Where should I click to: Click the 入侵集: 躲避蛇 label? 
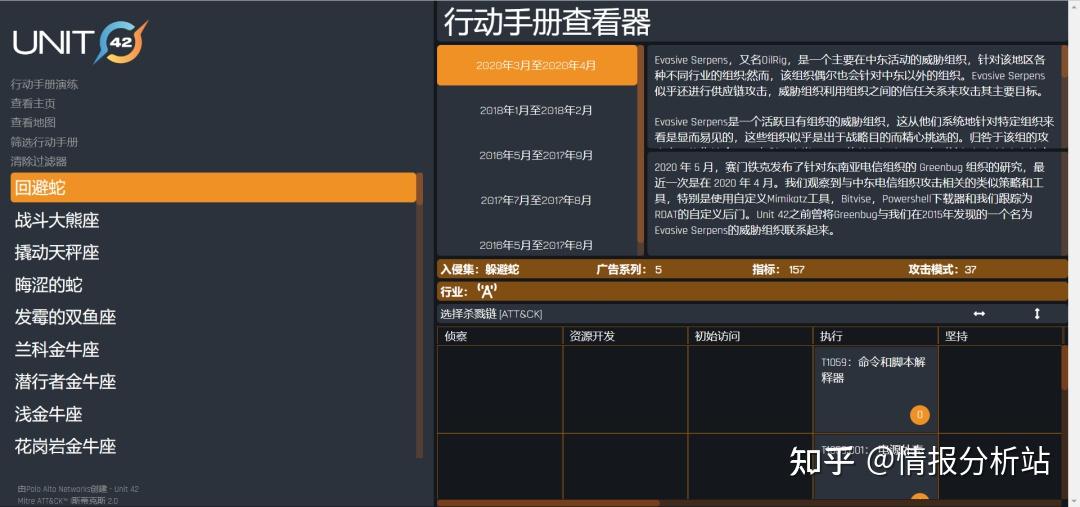coord(480,269)
